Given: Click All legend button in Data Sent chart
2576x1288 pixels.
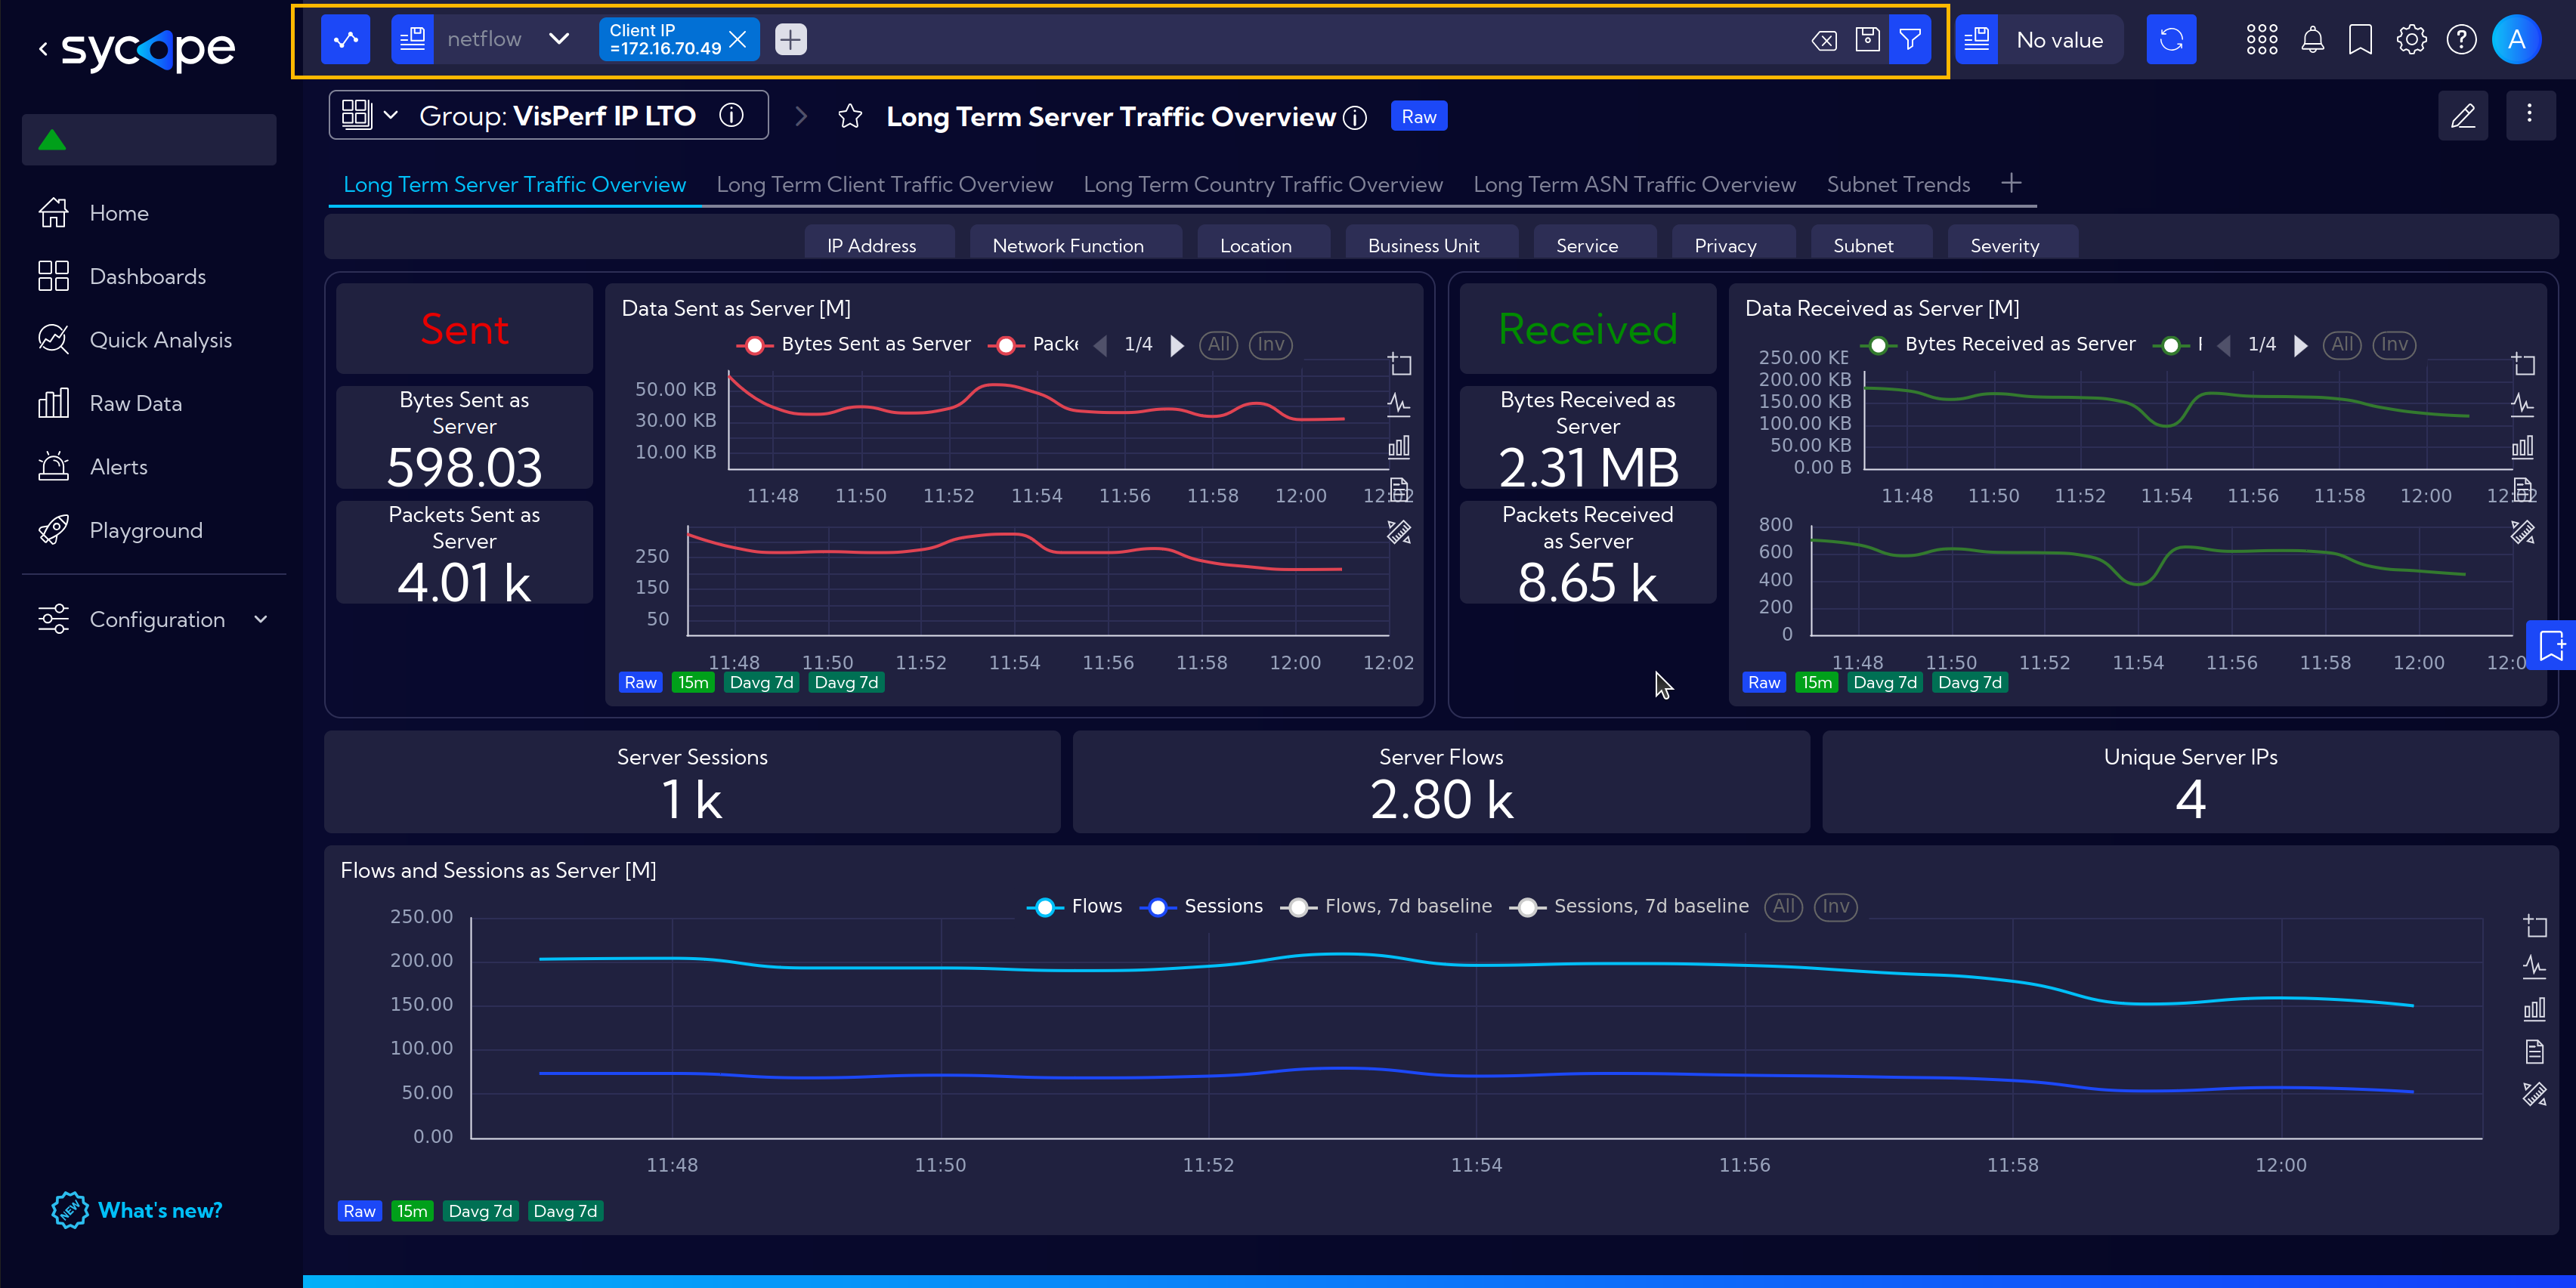Looking at the screenshot, I should tap(1218, 344).
